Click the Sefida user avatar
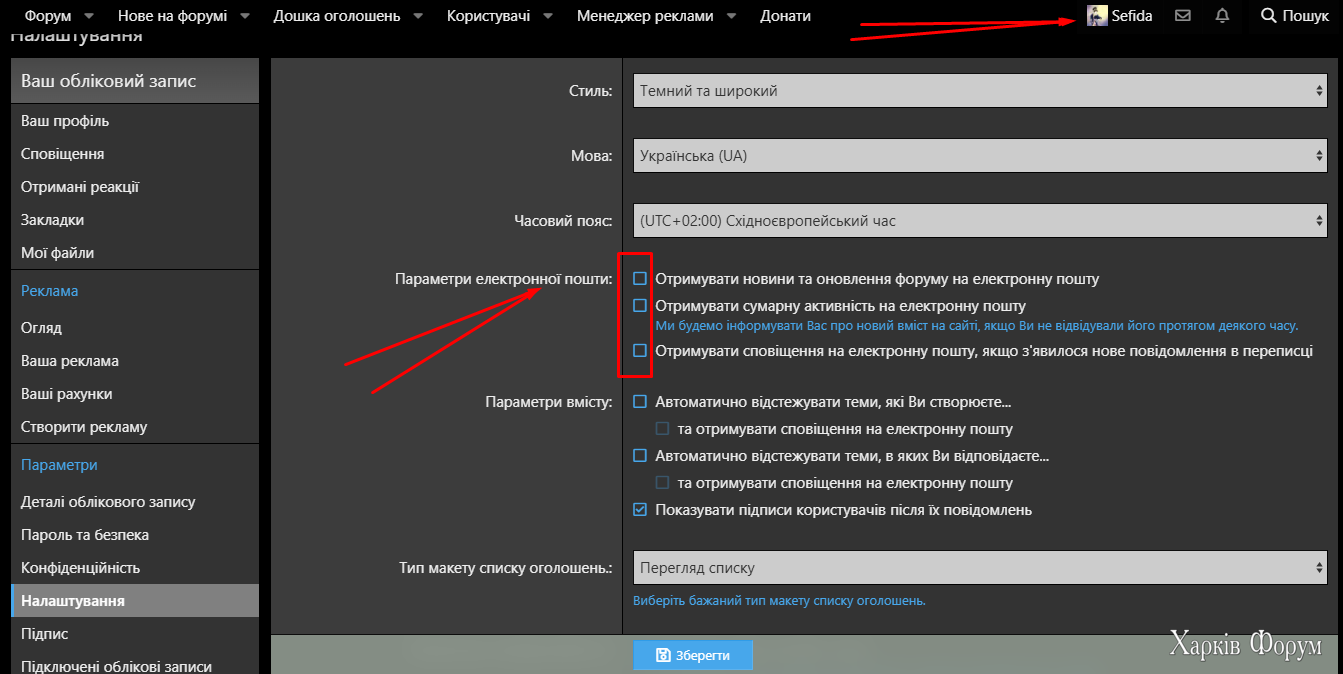 pyautogui.click(x=1097, y=16)
